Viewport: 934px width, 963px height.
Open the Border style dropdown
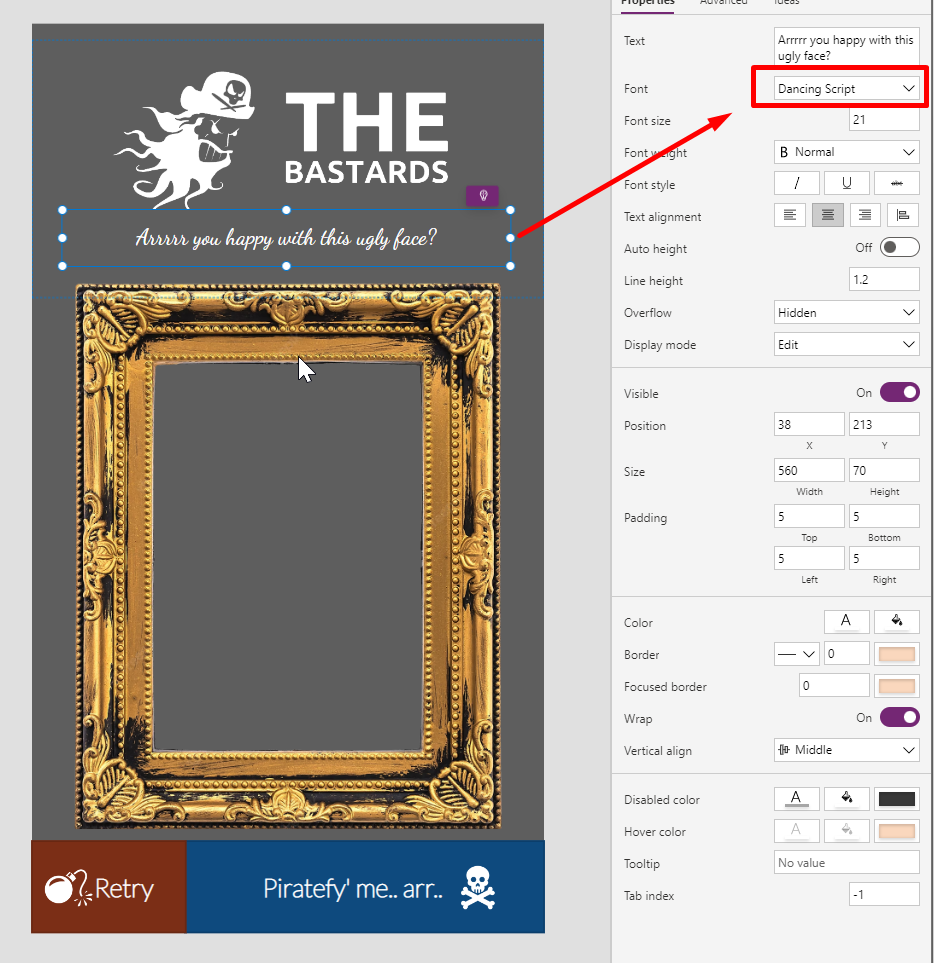click(796, 653)
